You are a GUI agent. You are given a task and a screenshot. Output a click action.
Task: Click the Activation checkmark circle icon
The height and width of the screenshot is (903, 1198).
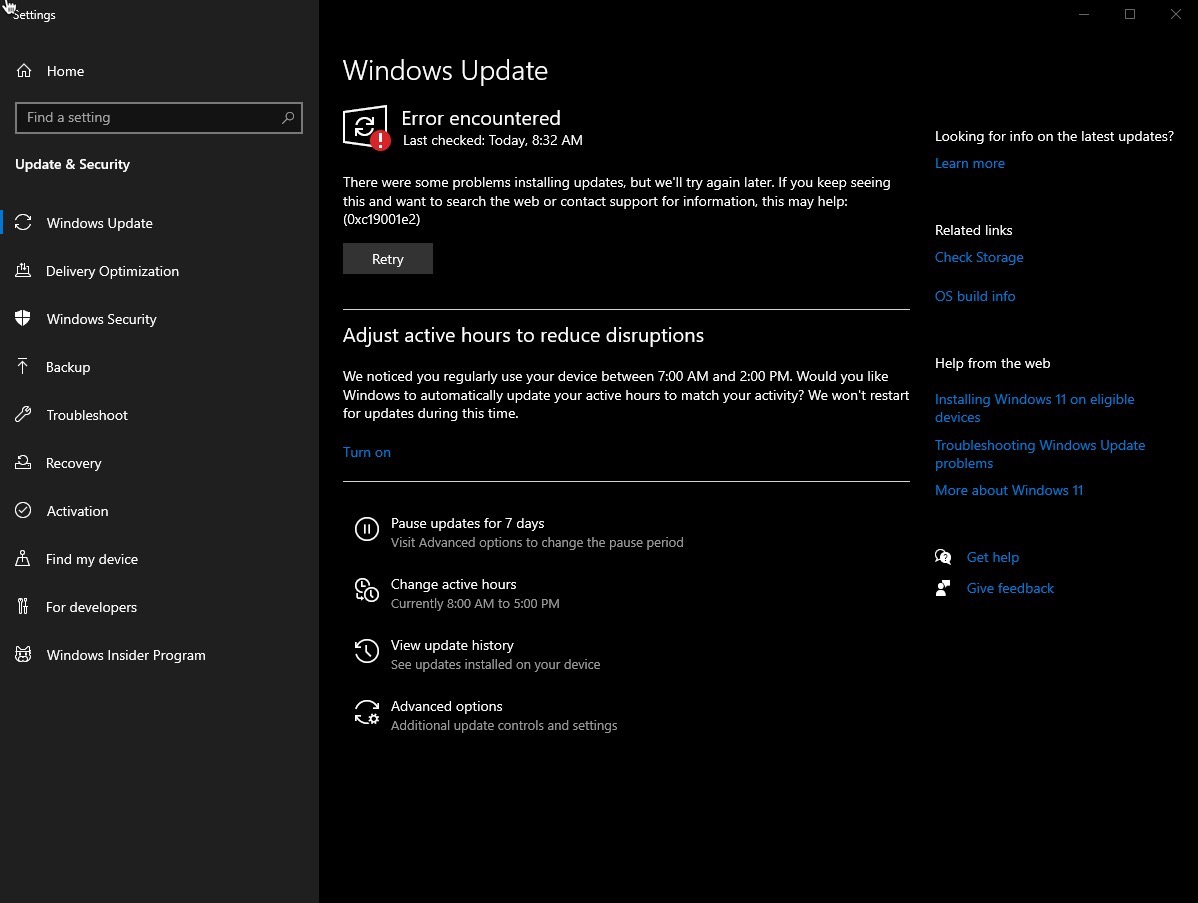point(24,510)
